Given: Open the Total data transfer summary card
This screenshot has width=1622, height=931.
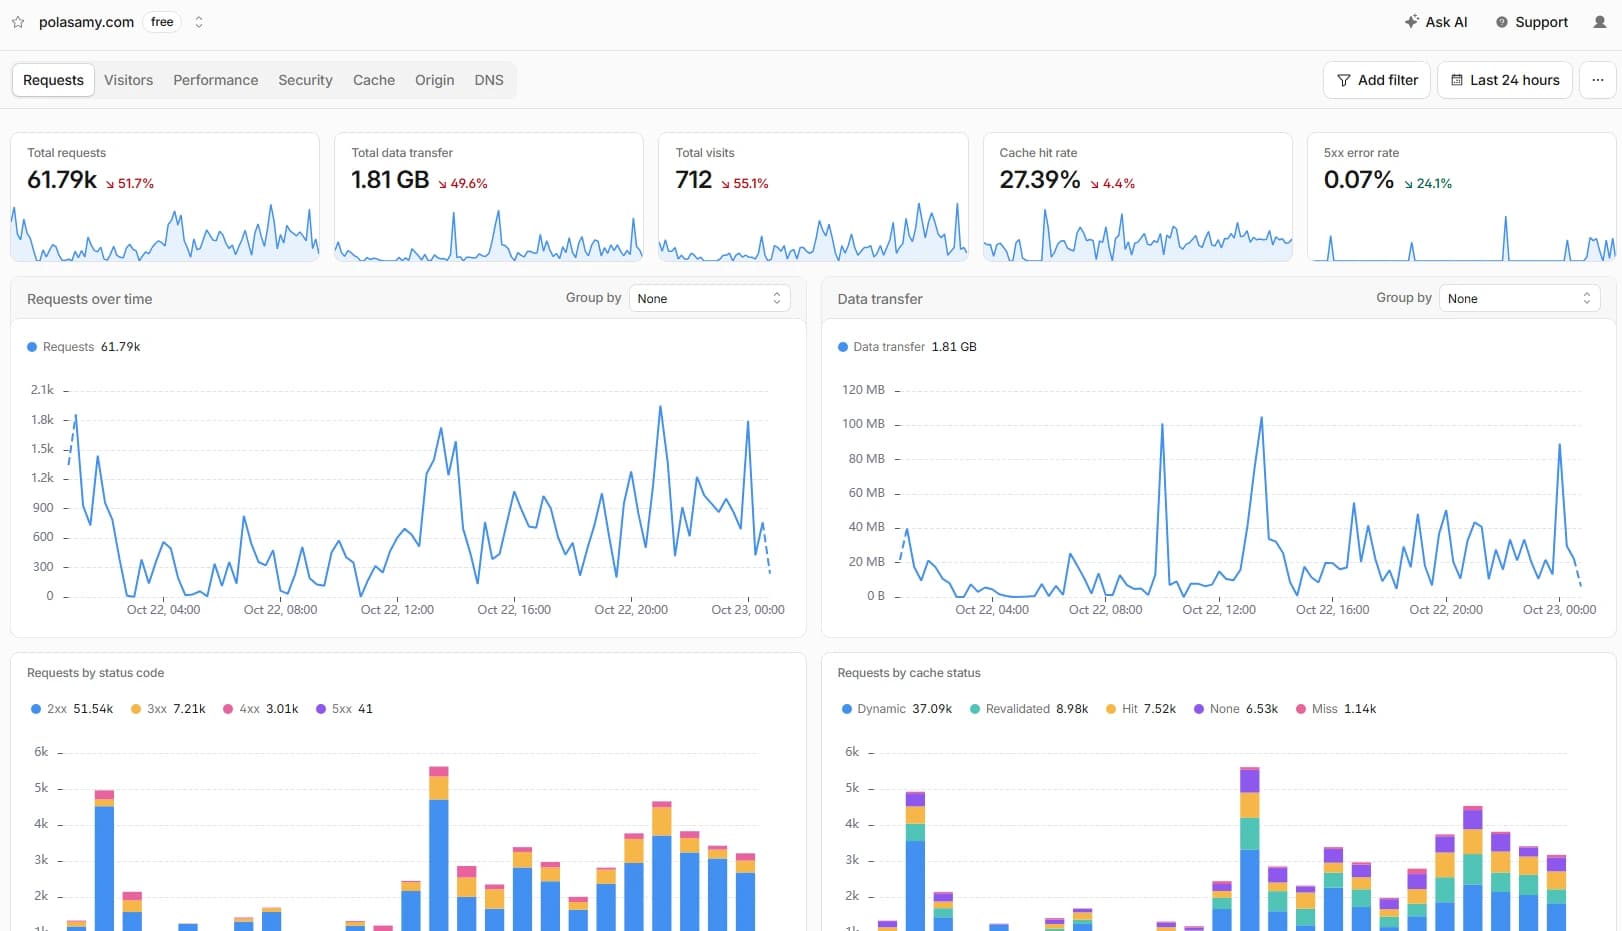Looking at the screenshot, I should [x=489, y=197].
